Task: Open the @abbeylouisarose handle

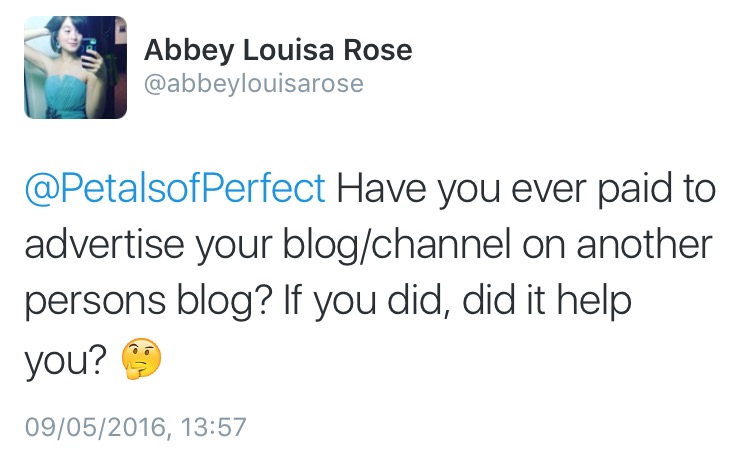Action: pos(254,83)
